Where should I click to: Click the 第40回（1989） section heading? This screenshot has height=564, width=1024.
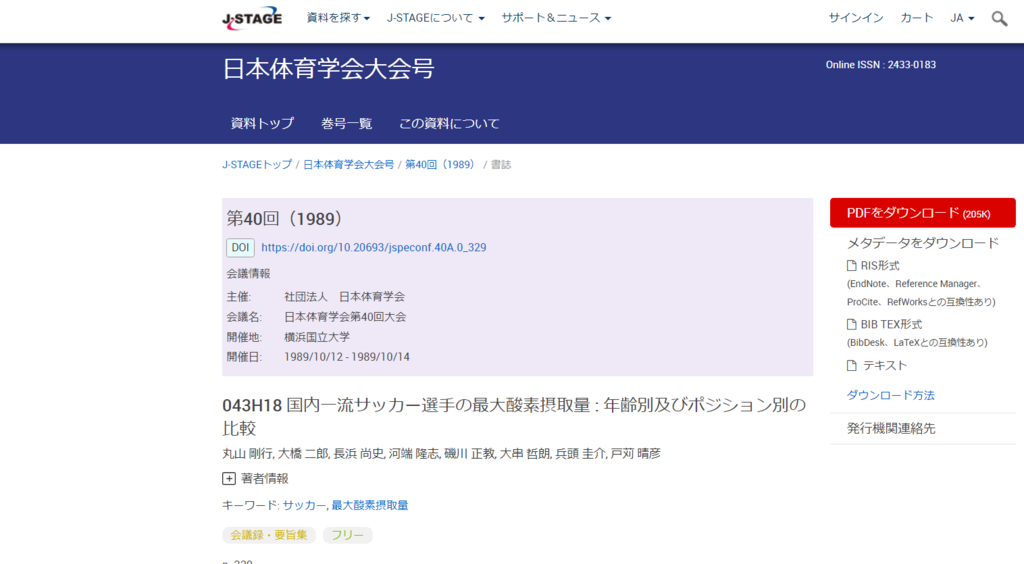pyautogui.click(x=285, y=219)
